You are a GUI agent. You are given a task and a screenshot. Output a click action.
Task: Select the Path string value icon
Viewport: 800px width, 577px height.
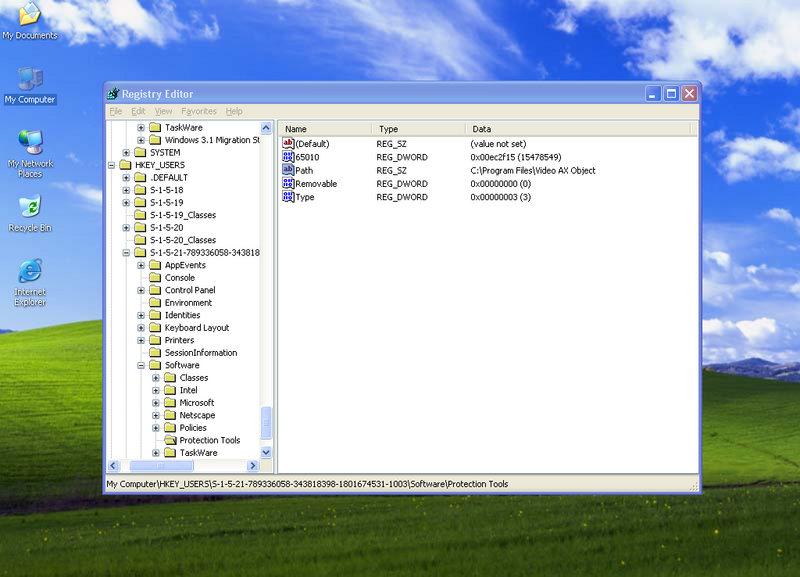point(288,170)
